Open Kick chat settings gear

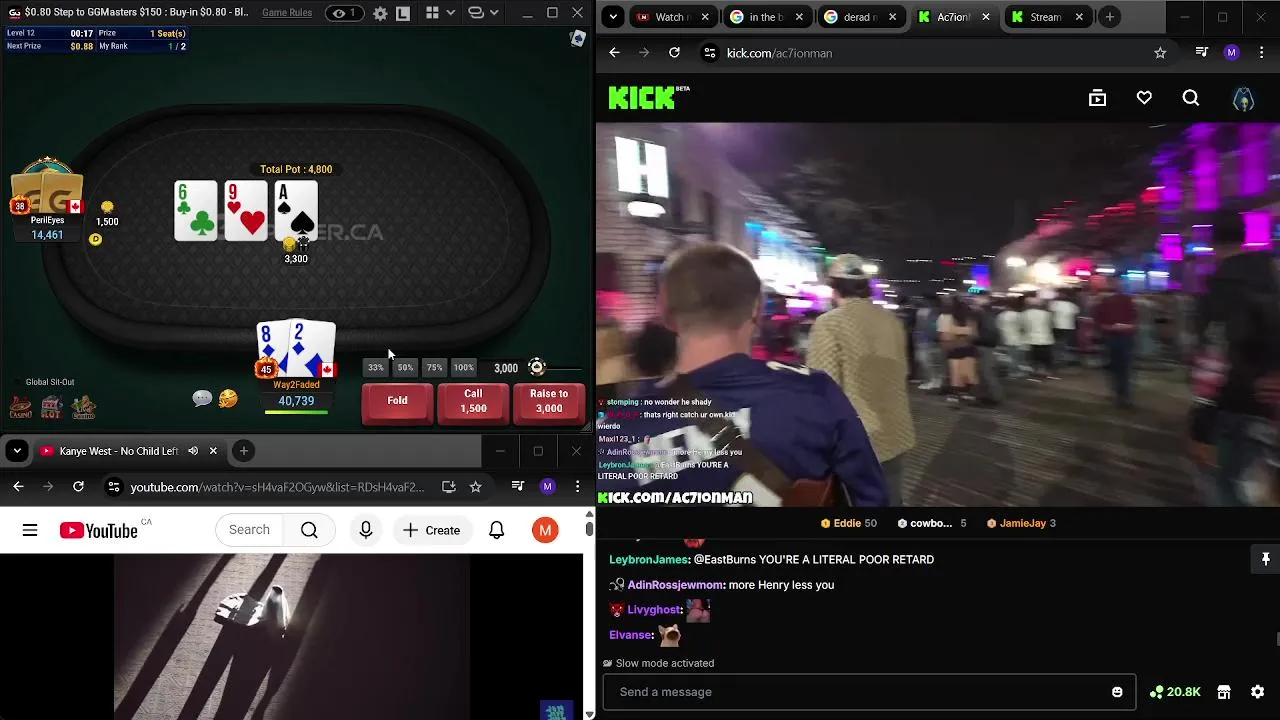click(1258, 692)
